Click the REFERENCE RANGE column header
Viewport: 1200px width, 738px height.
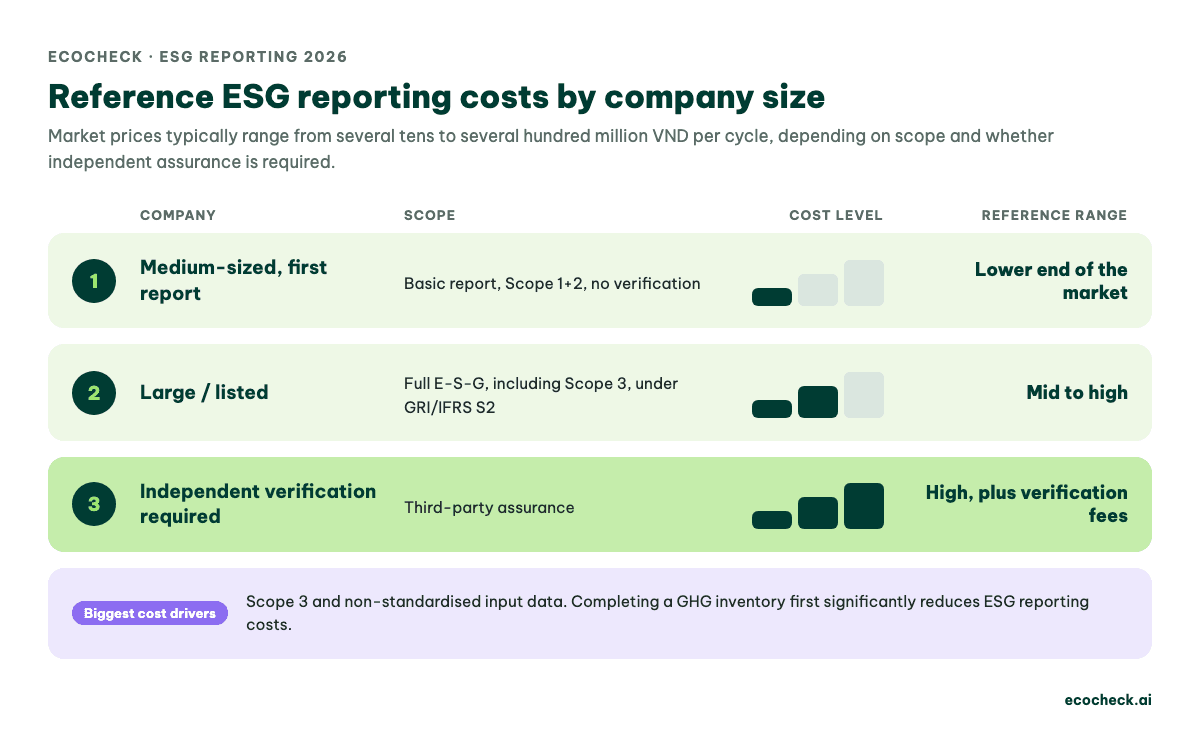(x=1054, y=215)
